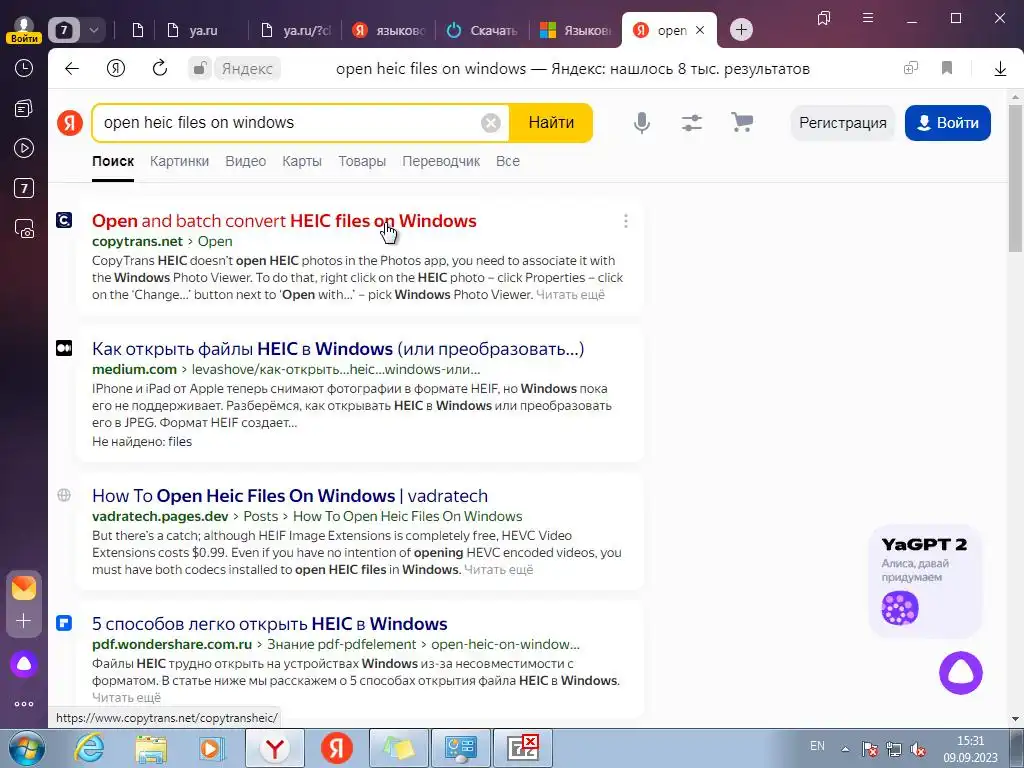
Task: Open the Переводчик tab
Action: pos(441,161)
